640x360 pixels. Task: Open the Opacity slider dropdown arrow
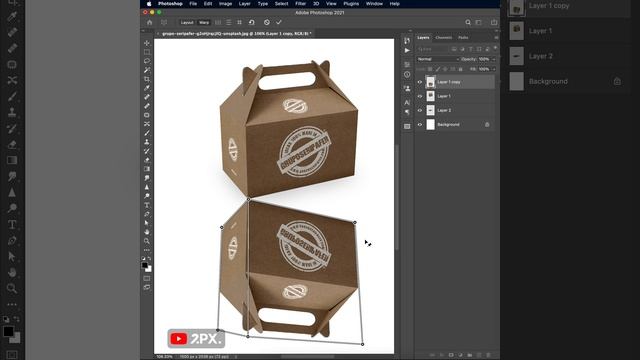(x=493, y=59)
